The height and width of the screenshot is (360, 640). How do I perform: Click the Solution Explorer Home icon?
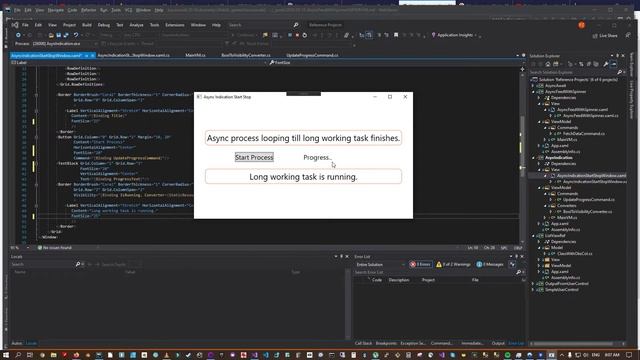click(x=548, y=64)
